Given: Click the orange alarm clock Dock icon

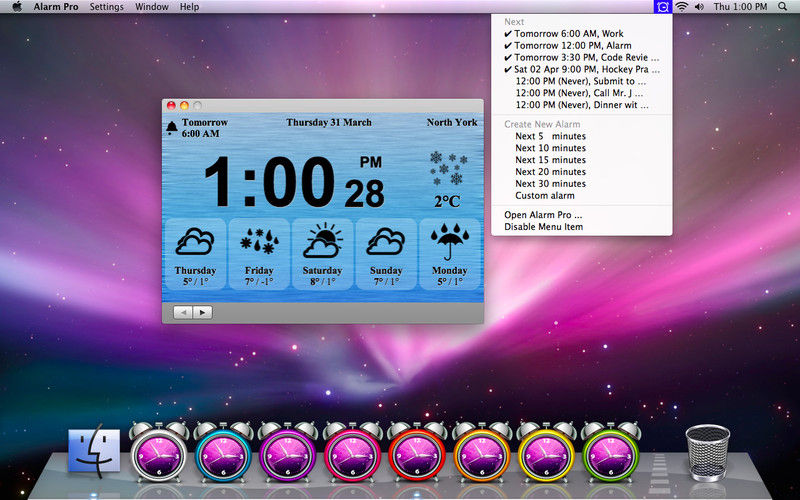Looking at the screenshot, I should point(482,452).
